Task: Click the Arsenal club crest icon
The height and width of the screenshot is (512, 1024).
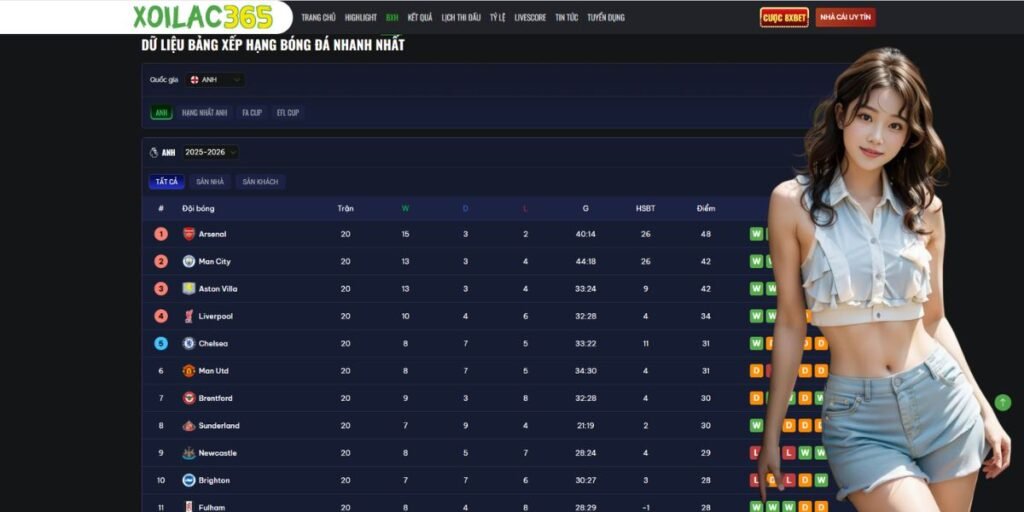Action: coord(188,234)
